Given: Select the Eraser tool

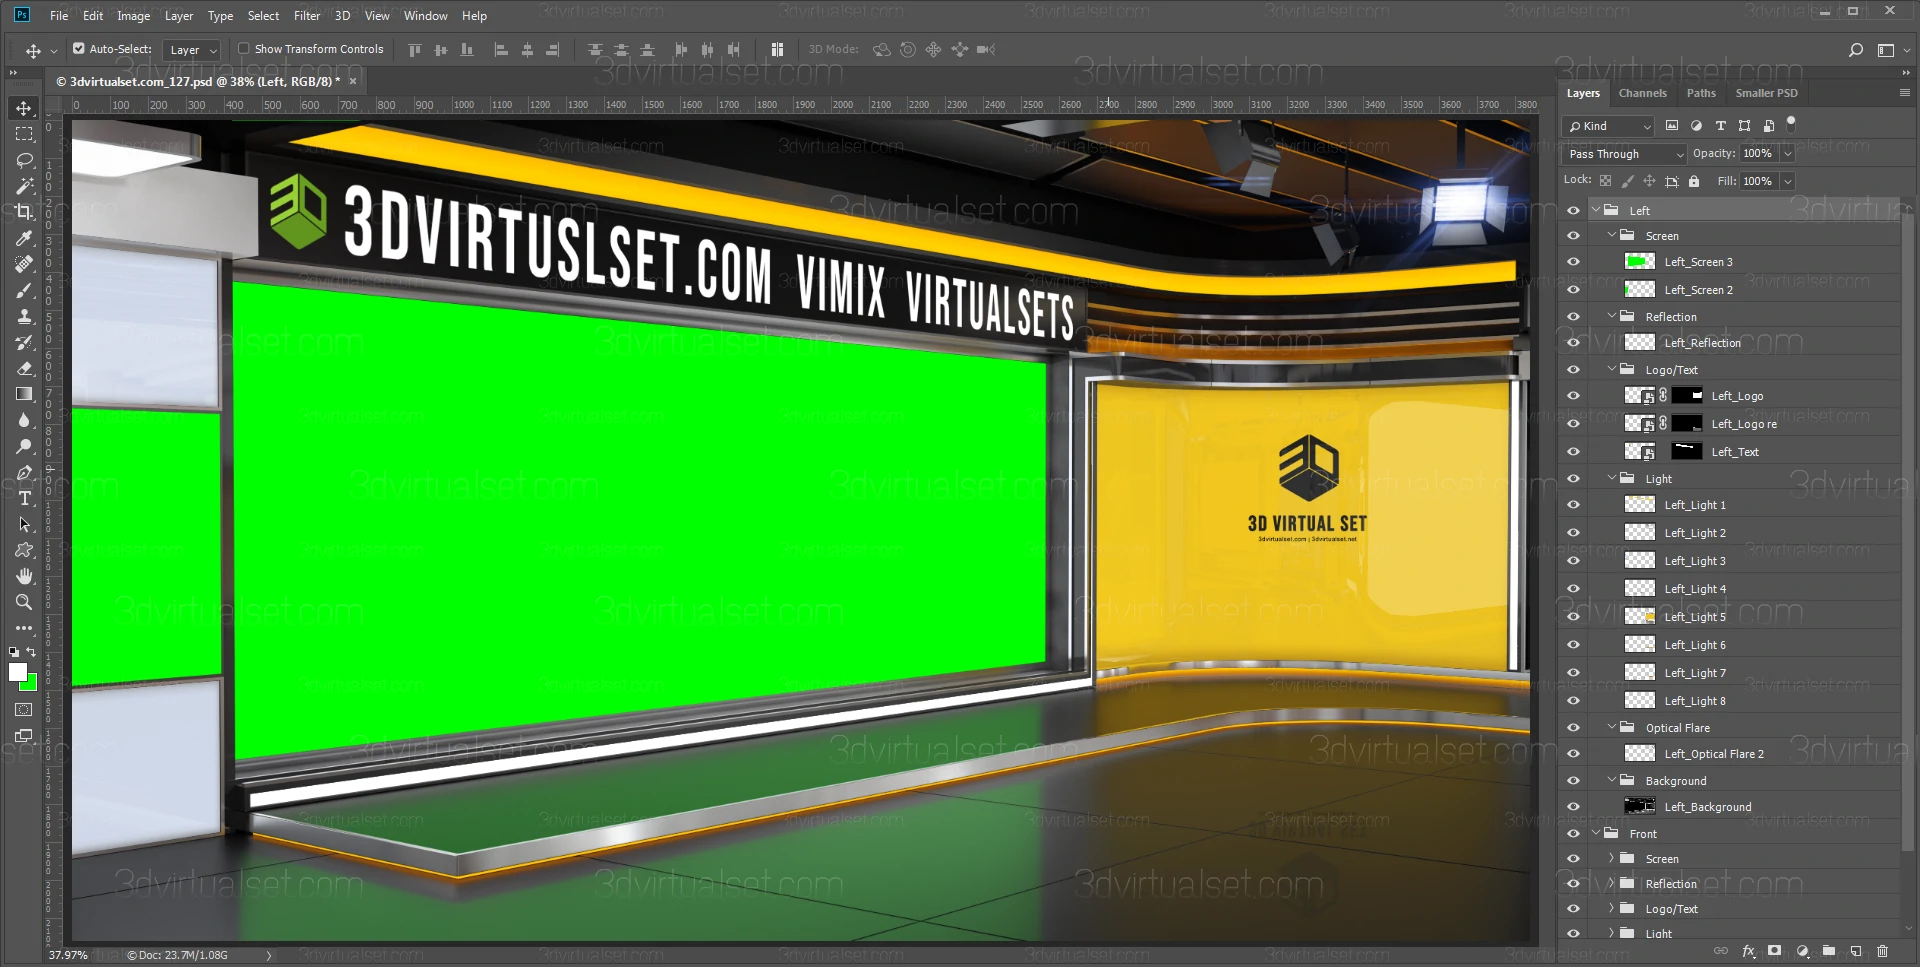Looking at the screenshot, I should point(24,368).
